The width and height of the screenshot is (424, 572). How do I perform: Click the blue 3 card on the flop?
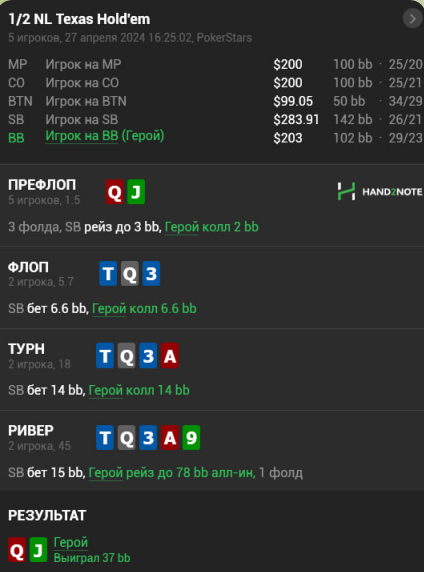(x=151, y=273)
